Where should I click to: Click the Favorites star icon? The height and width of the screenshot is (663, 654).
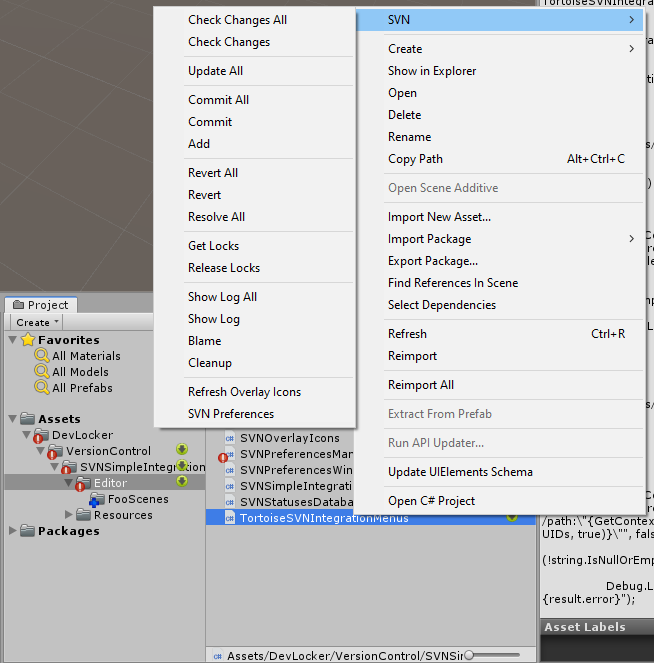coord(28,340)
